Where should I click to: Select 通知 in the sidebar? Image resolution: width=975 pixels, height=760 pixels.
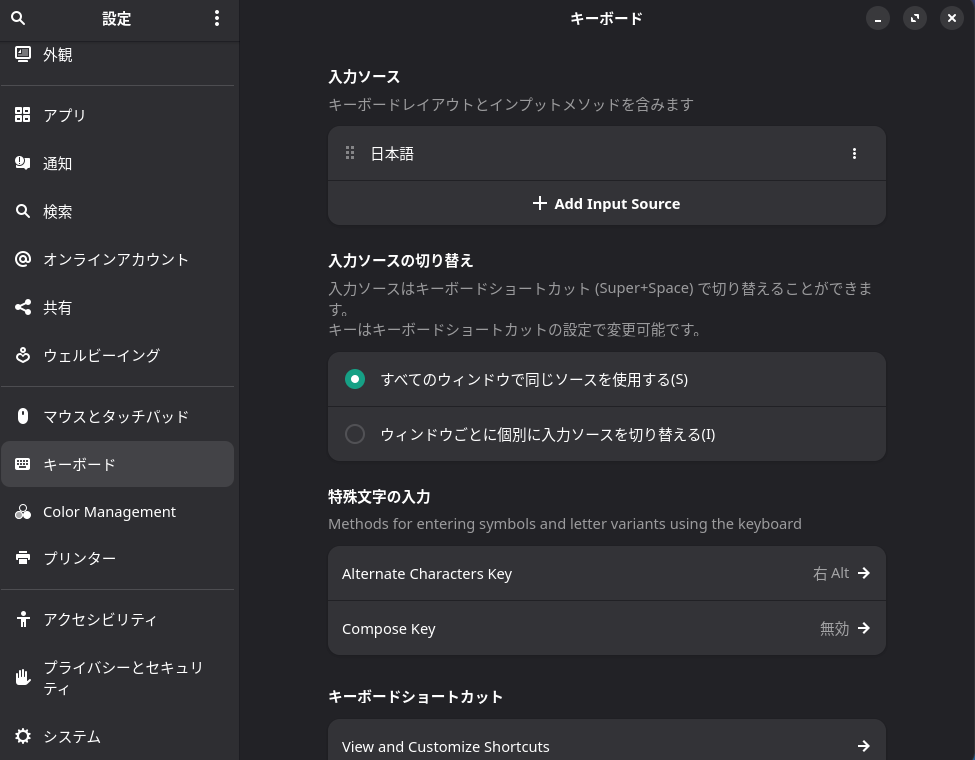[57, 163]
